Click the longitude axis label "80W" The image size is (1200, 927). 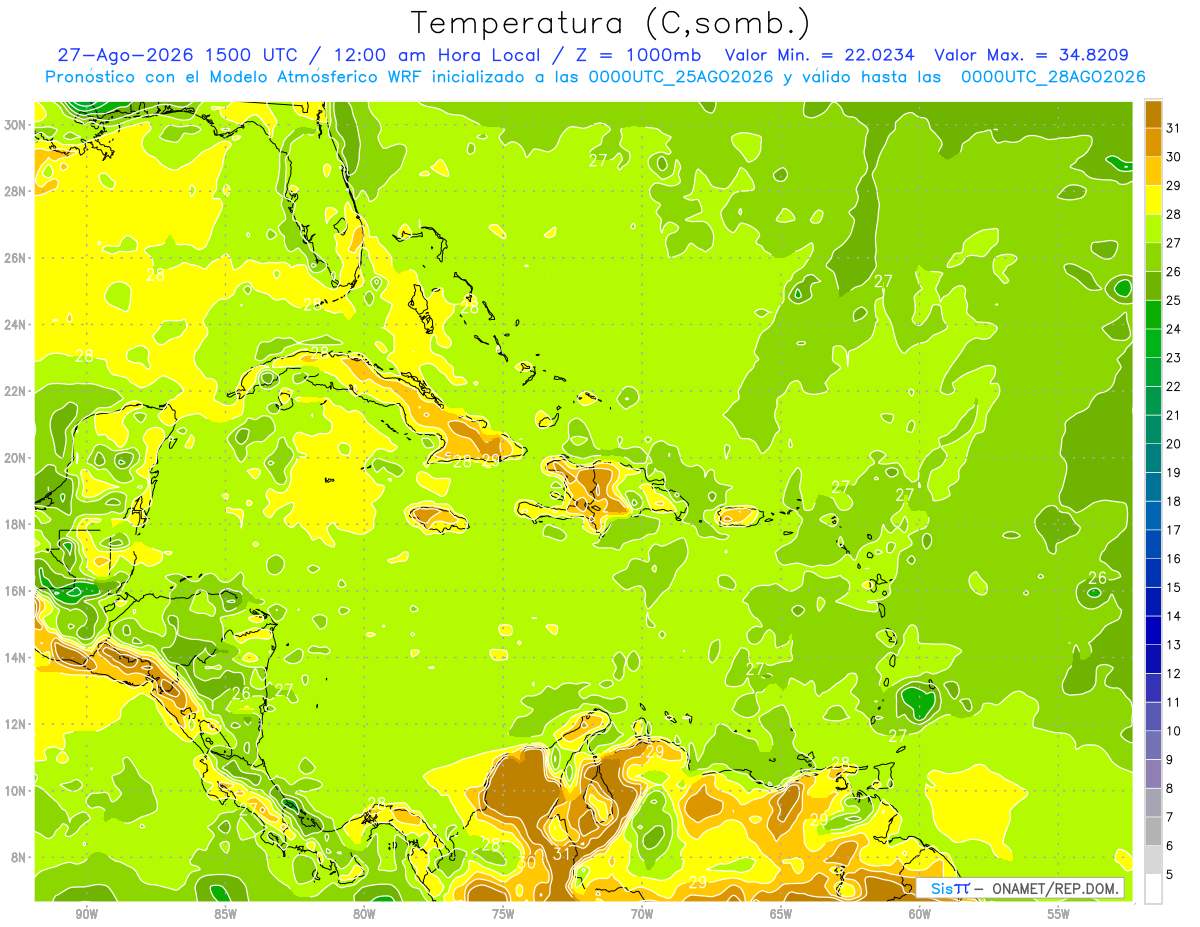364,914
